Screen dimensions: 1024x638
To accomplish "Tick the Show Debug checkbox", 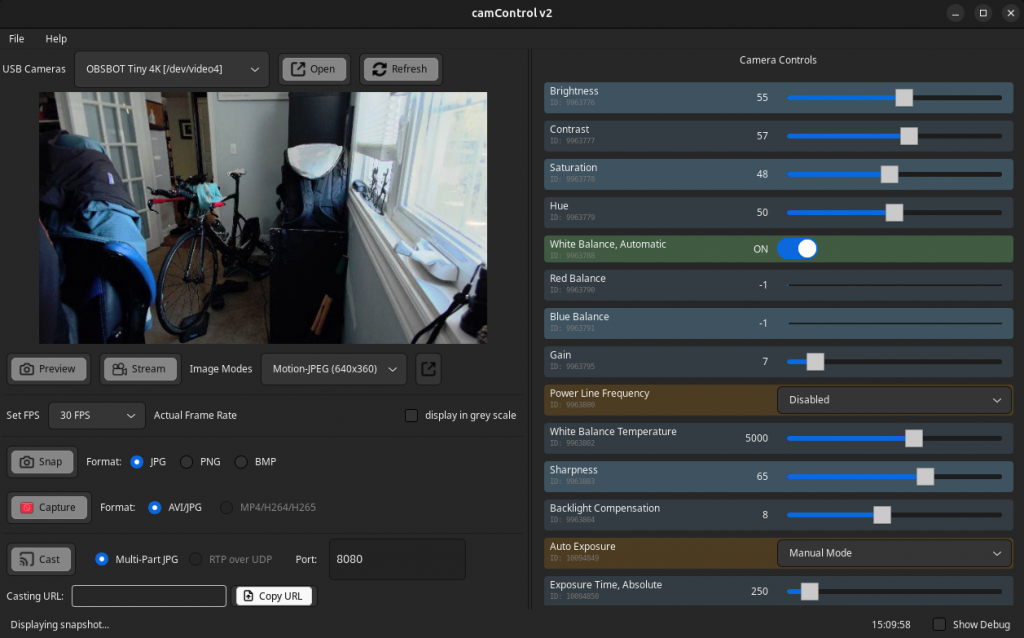I will 938,625.
